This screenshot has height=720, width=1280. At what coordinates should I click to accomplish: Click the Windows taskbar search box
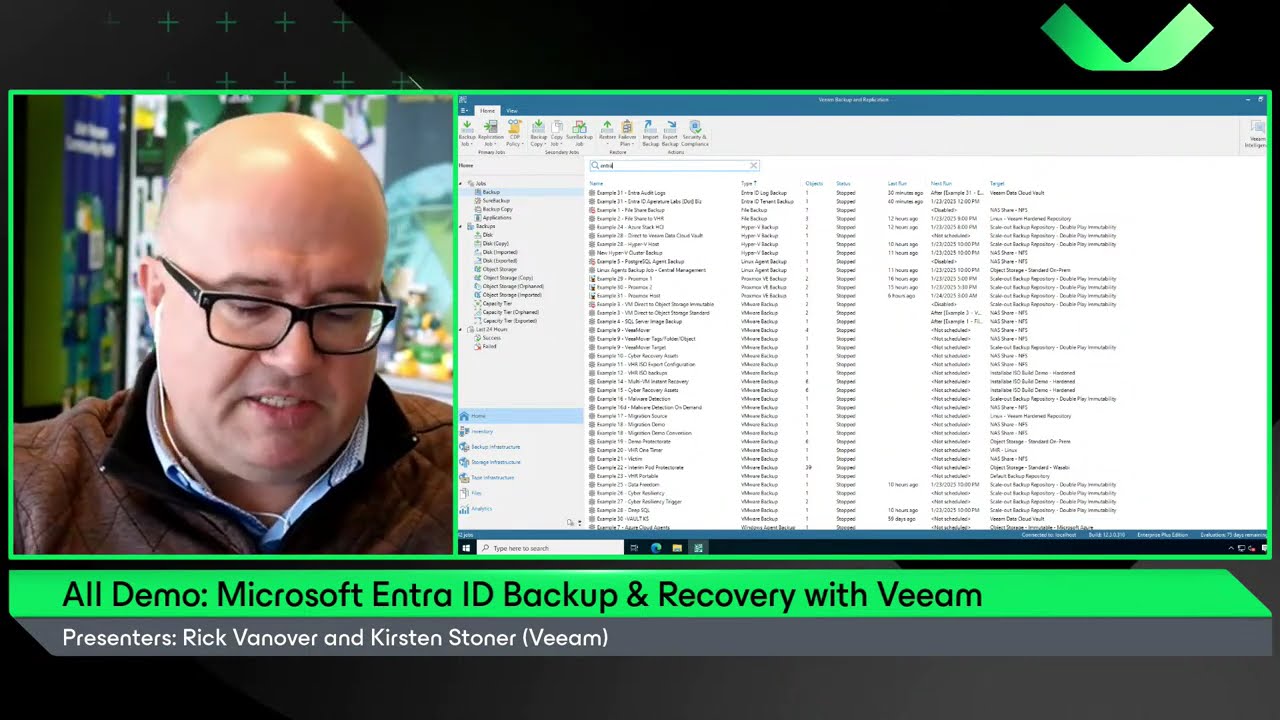click(x=549, y=548)
